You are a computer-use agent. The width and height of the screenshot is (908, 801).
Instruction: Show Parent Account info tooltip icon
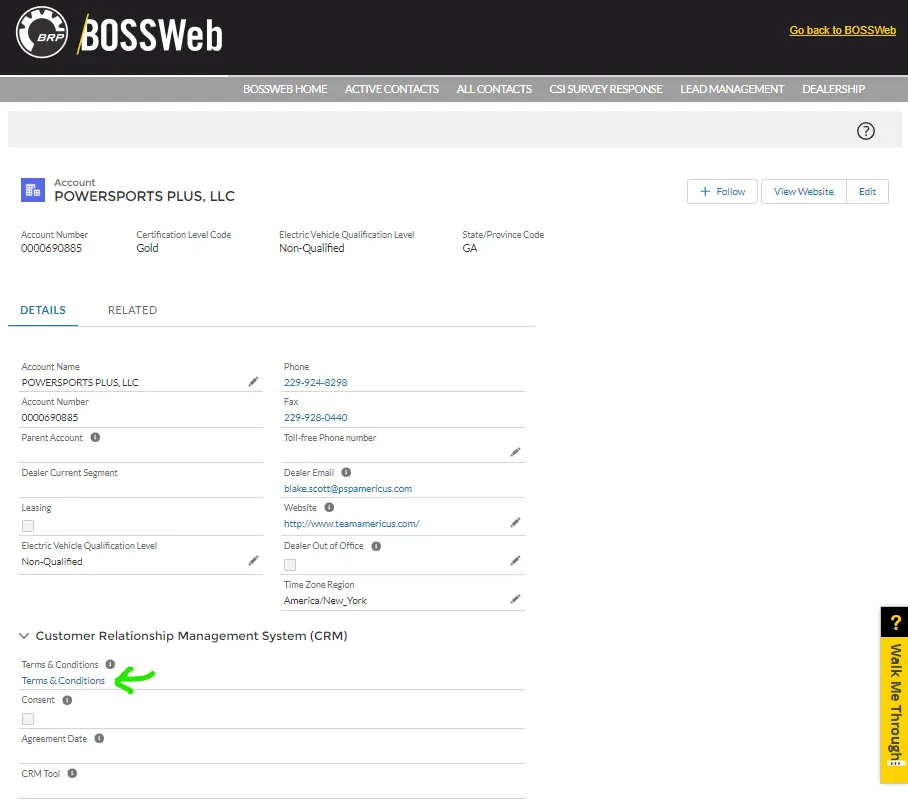coord(96,437)
